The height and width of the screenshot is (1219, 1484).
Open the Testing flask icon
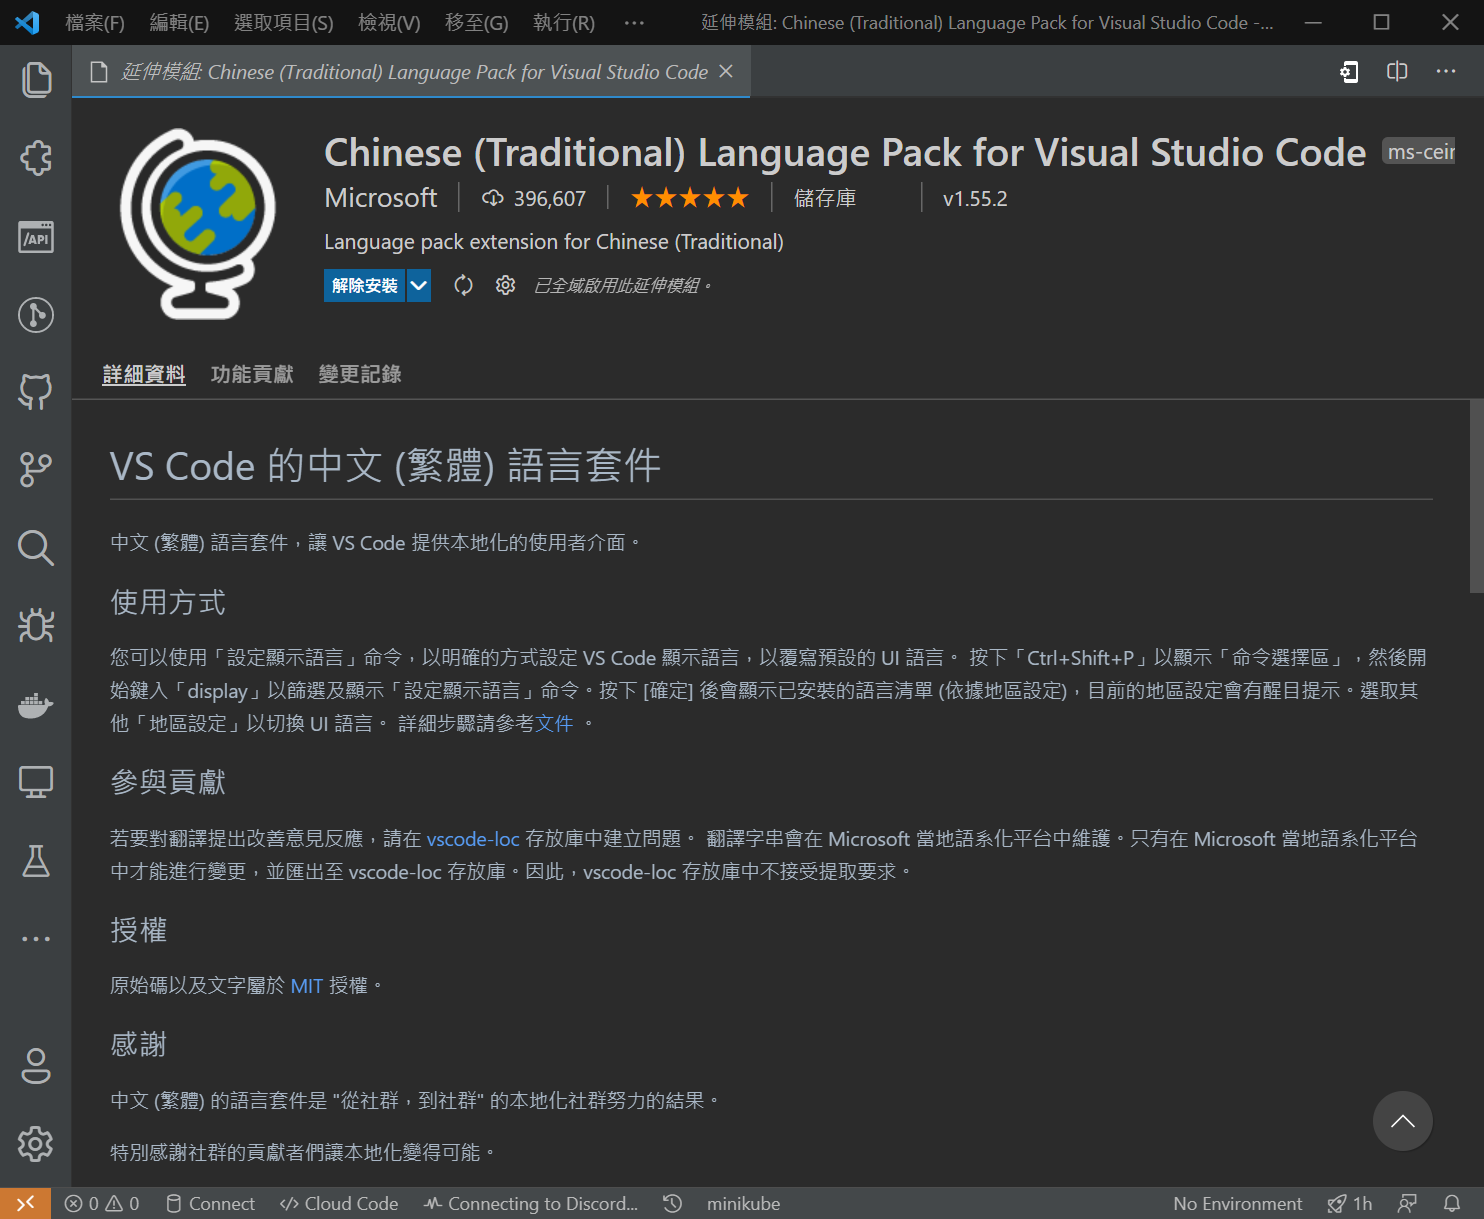coord(36,860)
